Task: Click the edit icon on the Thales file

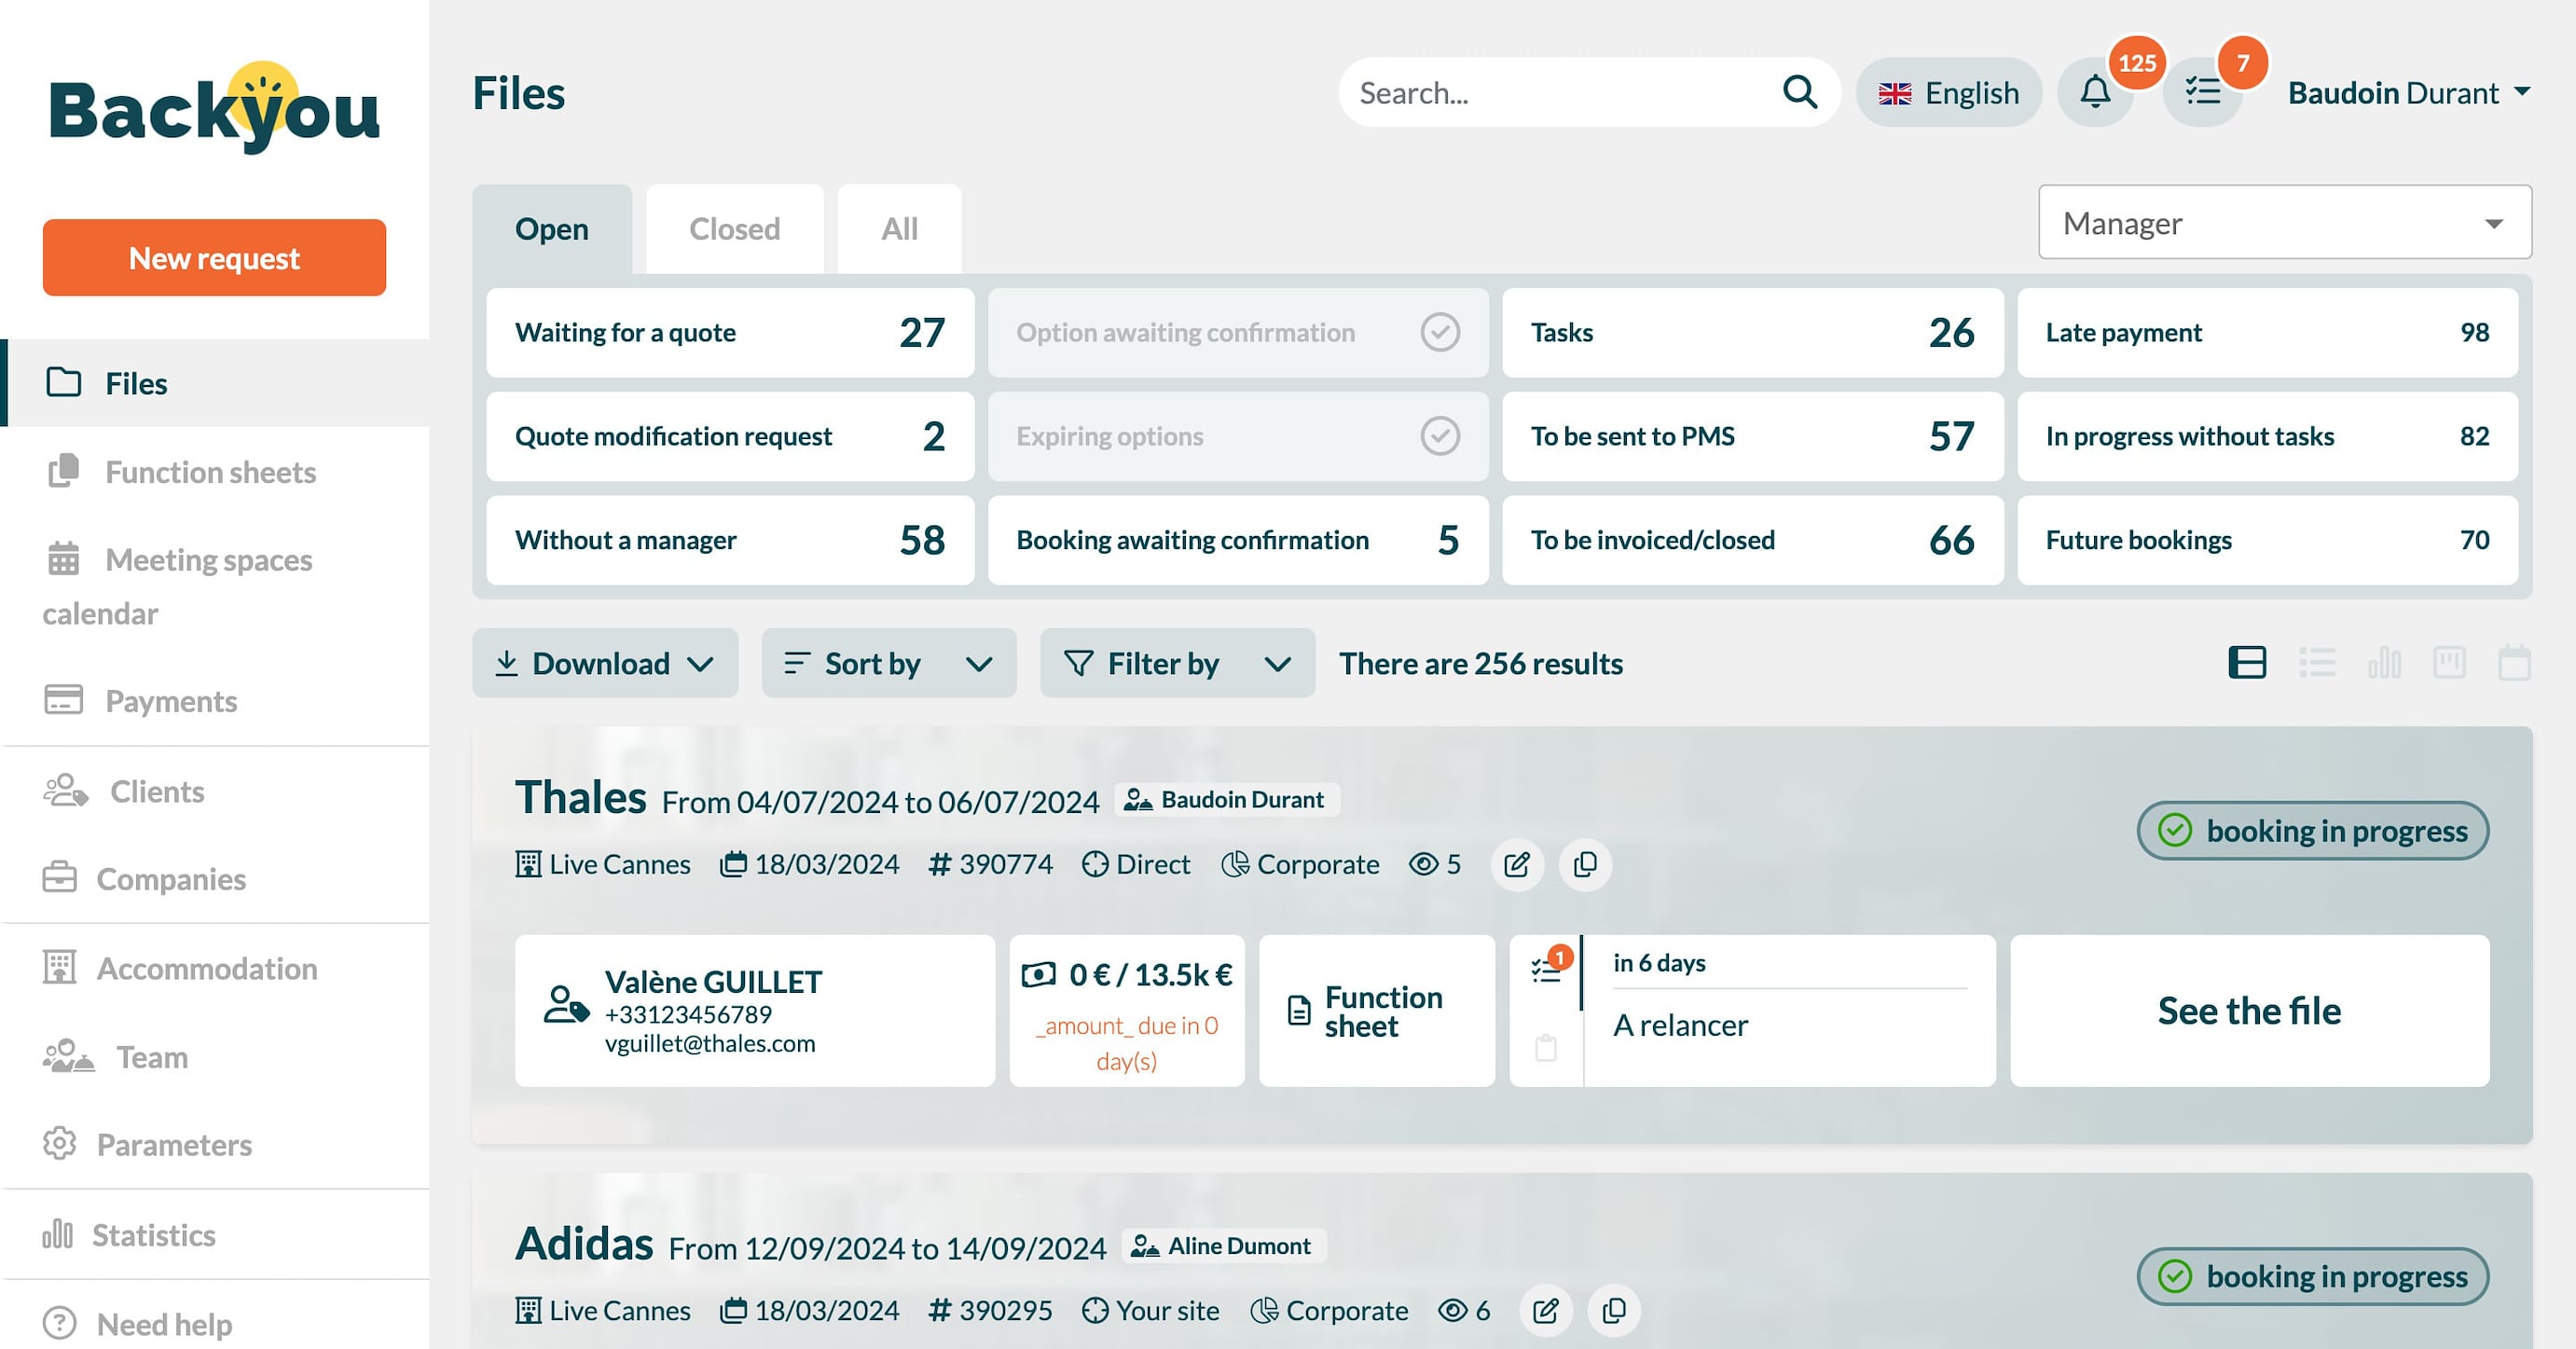Action: [1516, 864]
